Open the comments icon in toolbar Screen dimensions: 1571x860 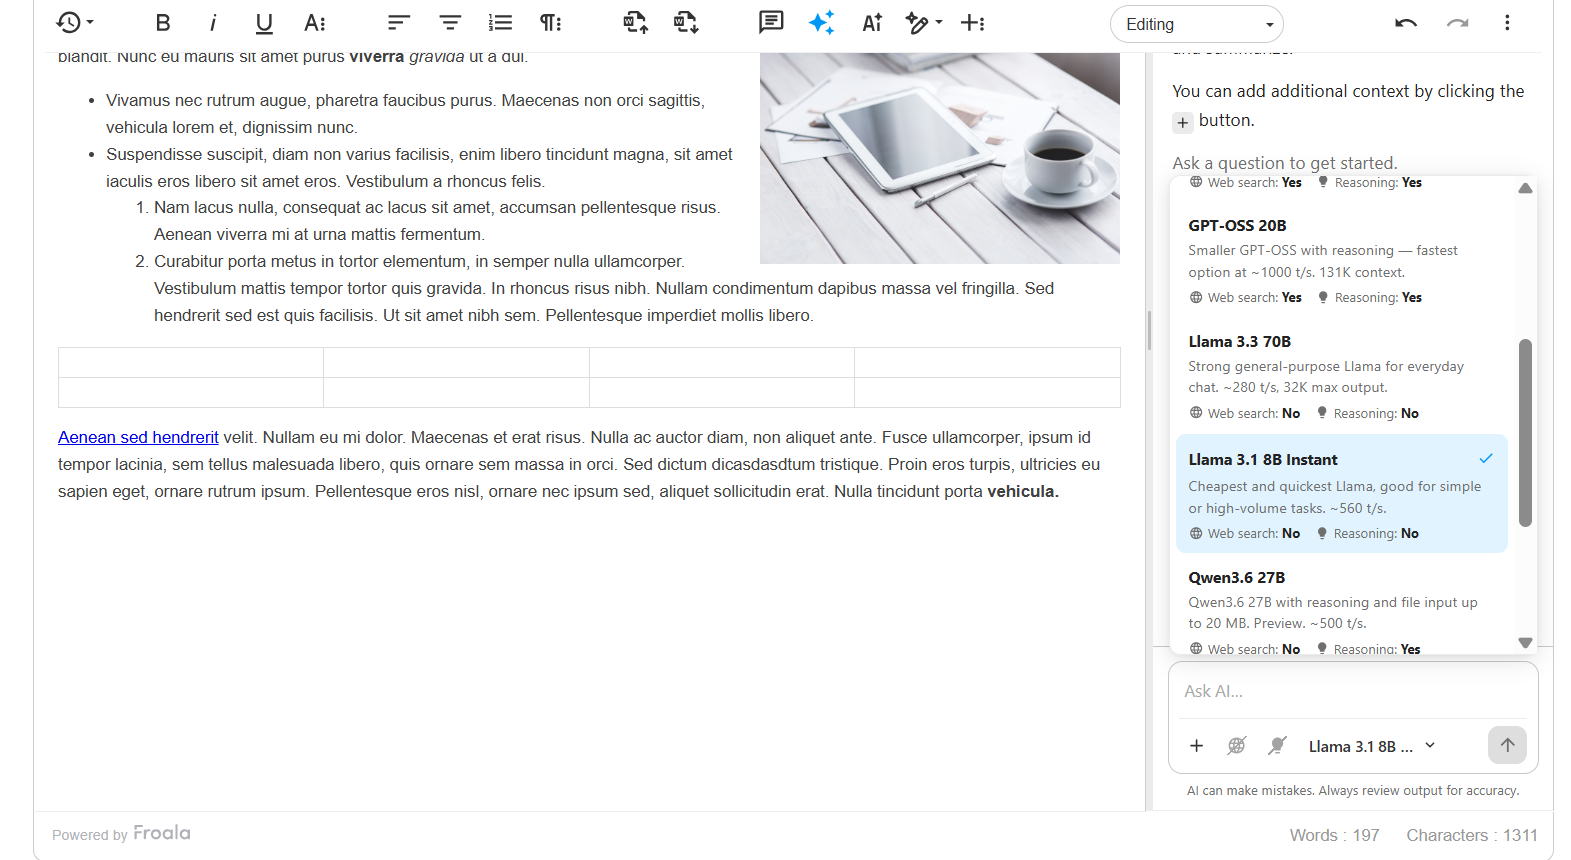(x=771, y=23)
